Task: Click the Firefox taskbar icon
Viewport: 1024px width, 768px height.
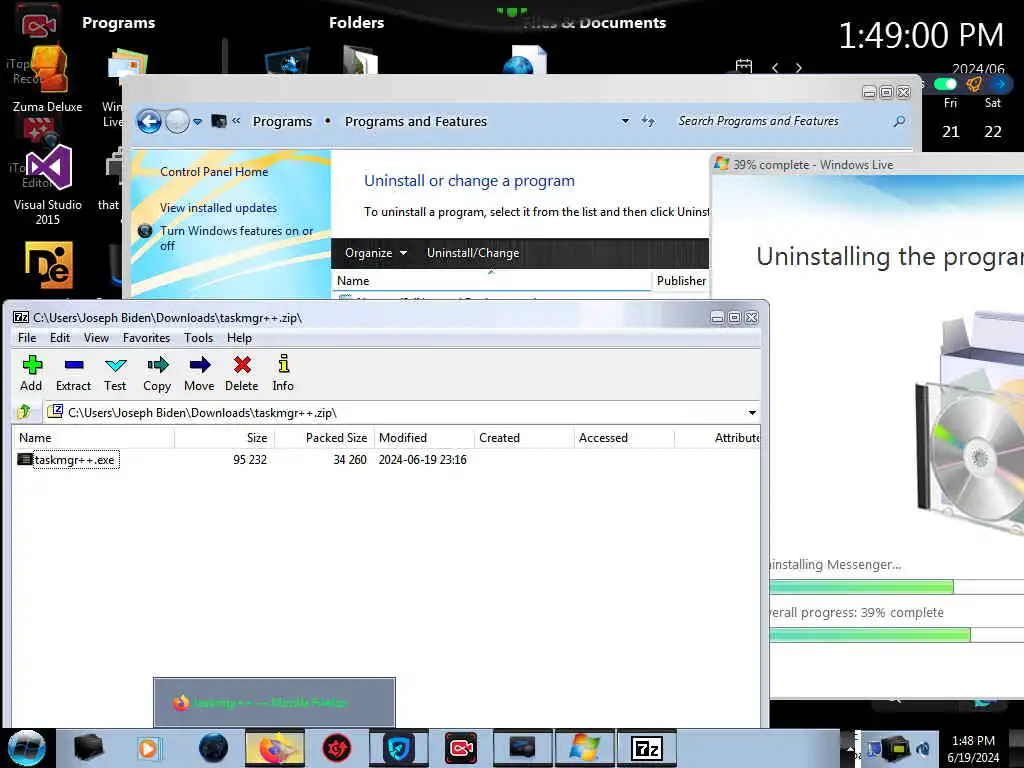Action: coord(275,748)
